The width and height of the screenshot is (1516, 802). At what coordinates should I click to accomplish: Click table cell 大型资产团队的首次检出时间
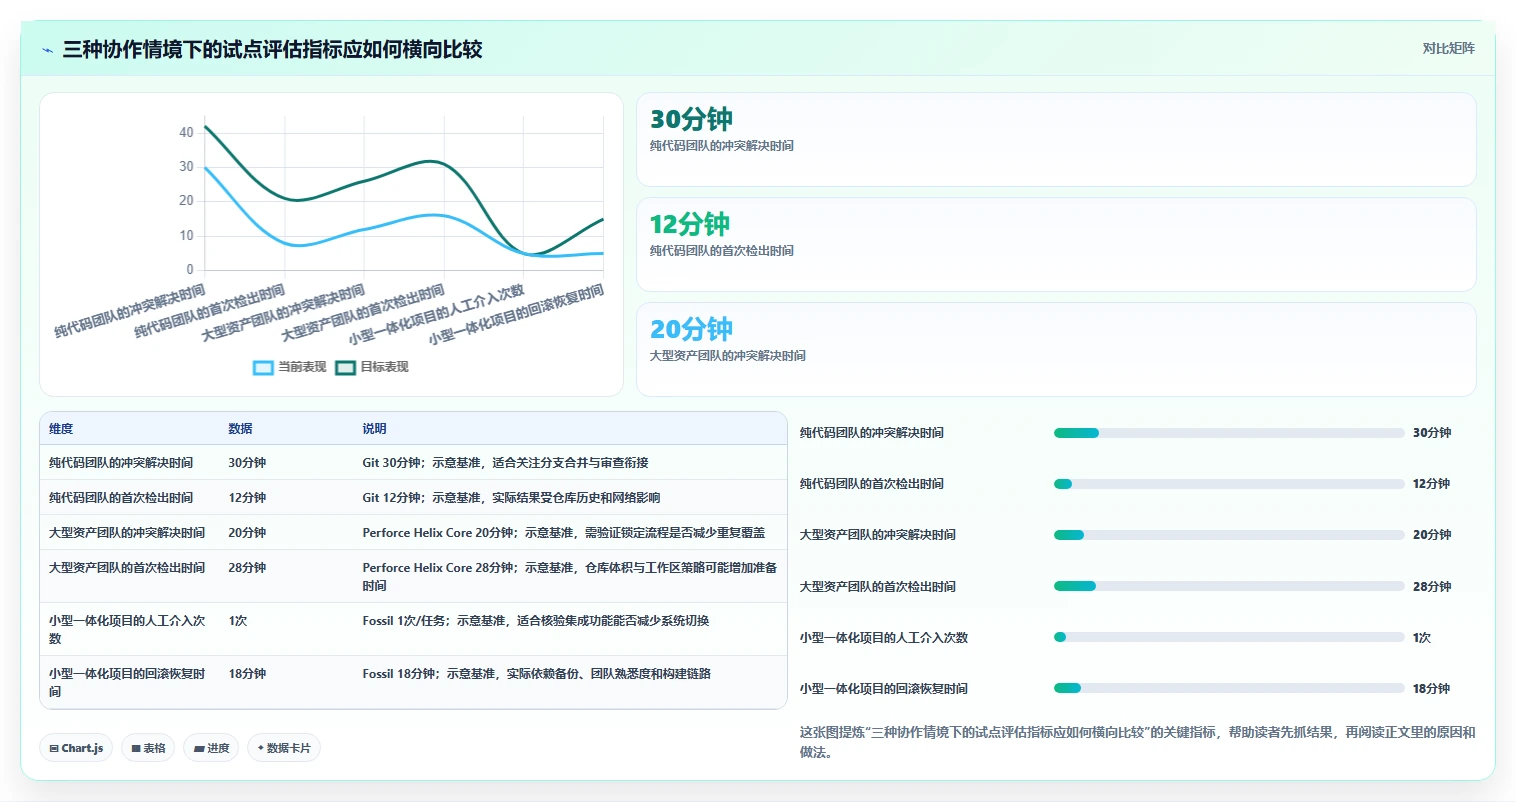(127, 568)
